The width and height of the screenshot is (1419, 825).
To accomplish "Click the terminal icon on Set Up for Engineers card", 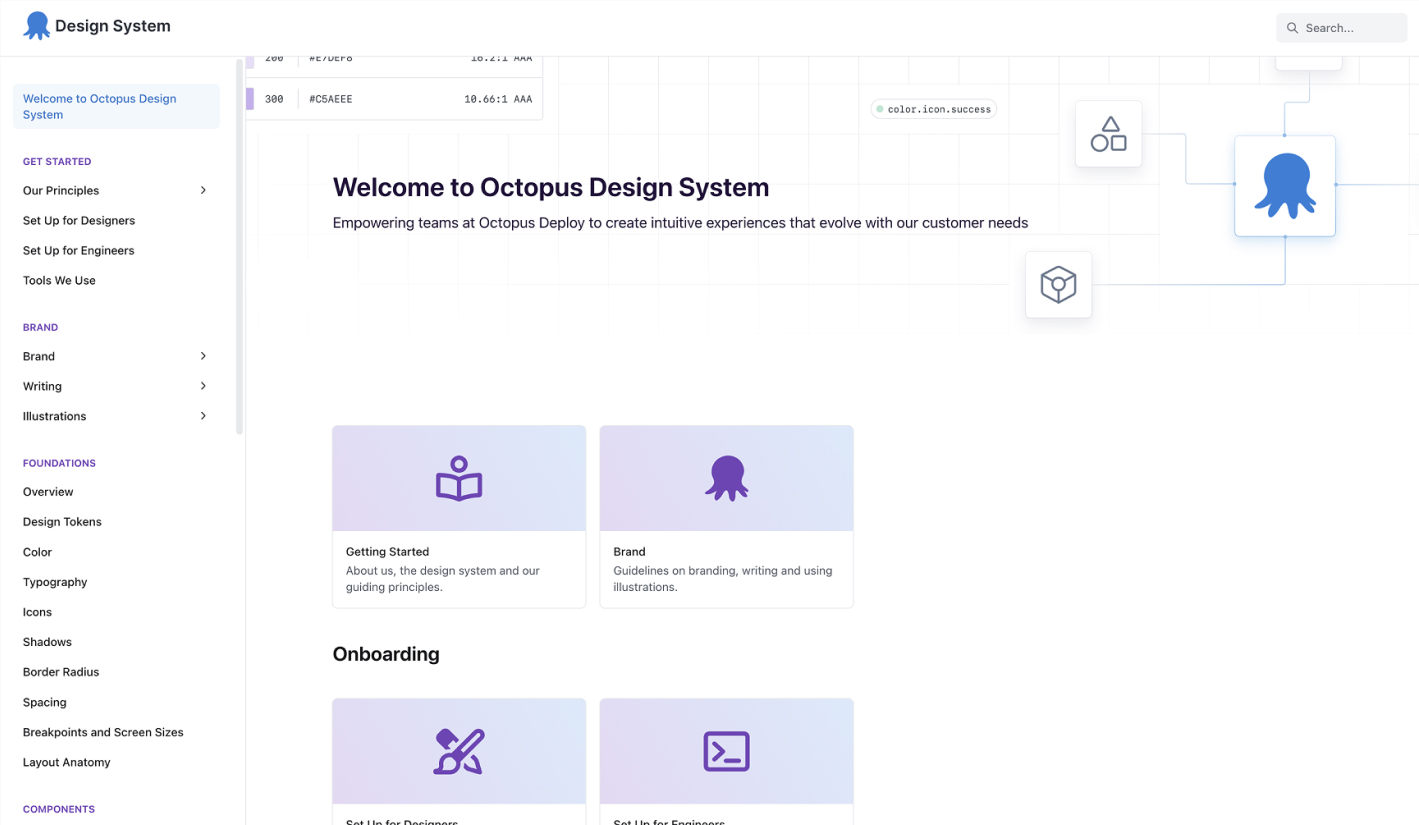I will [x=726, y=750].
